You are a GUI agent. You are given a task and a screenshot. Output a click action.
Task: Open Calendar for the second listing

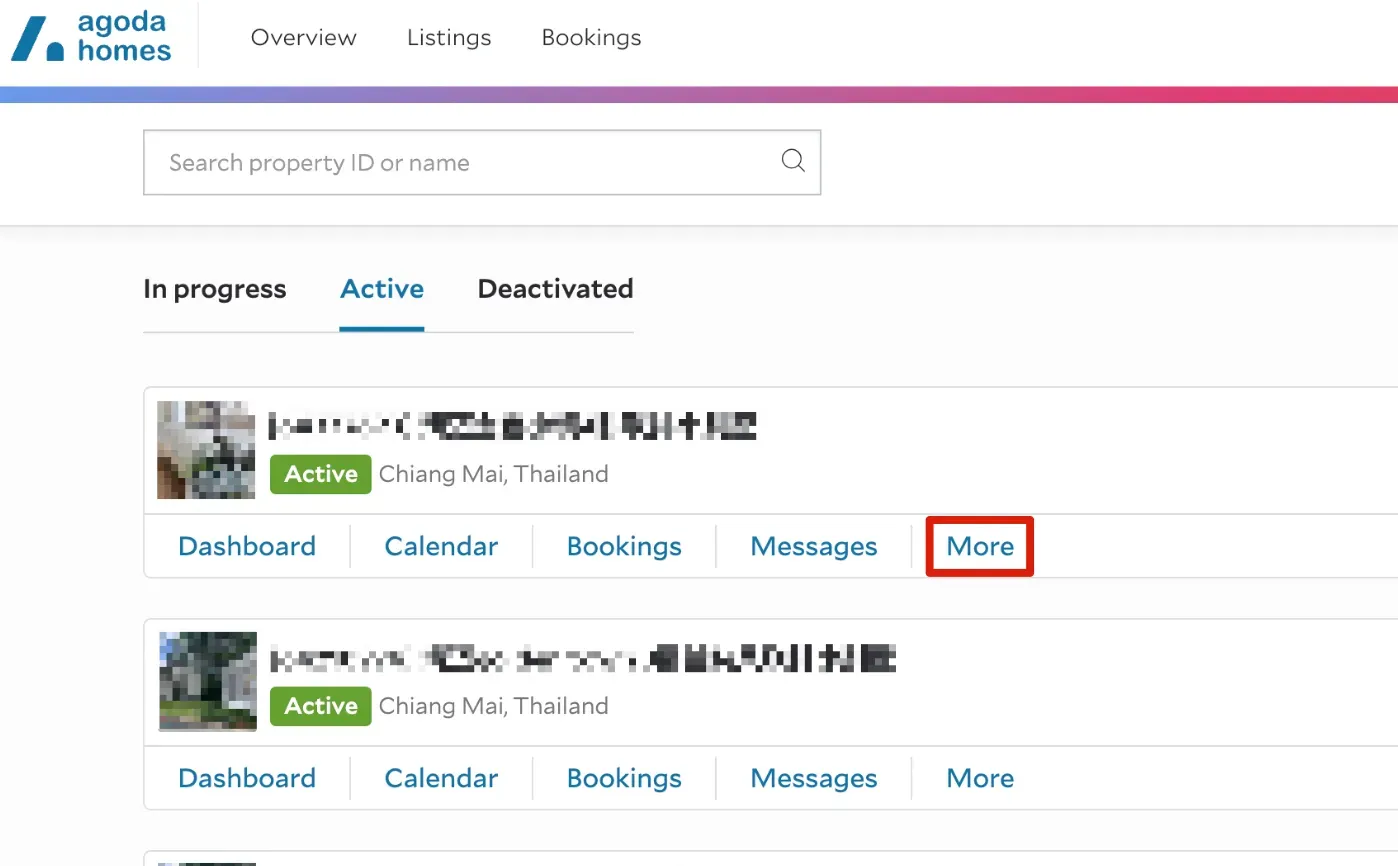(441, 778)
